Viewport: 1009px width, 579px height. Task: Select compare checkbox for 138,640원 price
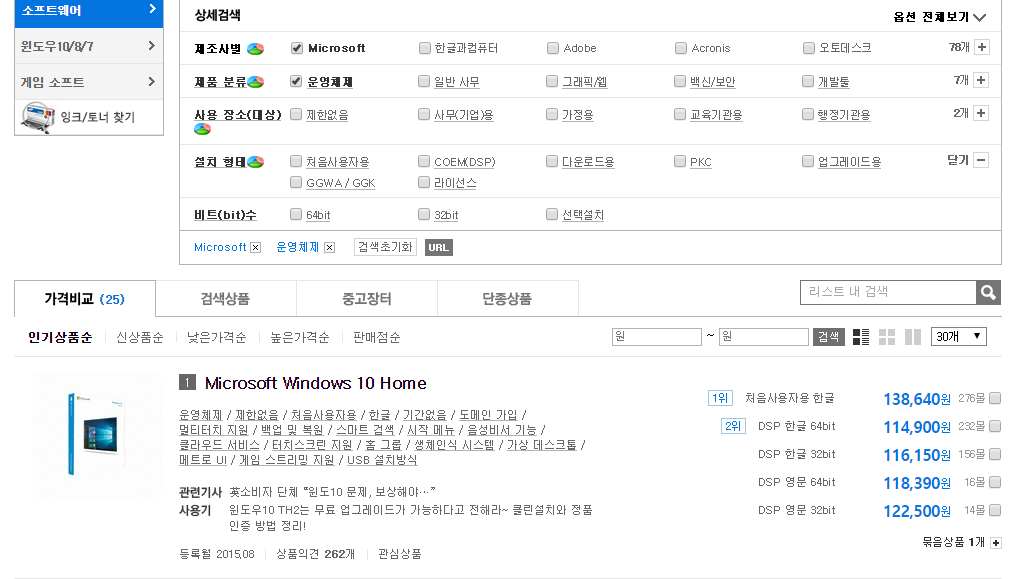(x=995, y=398)
